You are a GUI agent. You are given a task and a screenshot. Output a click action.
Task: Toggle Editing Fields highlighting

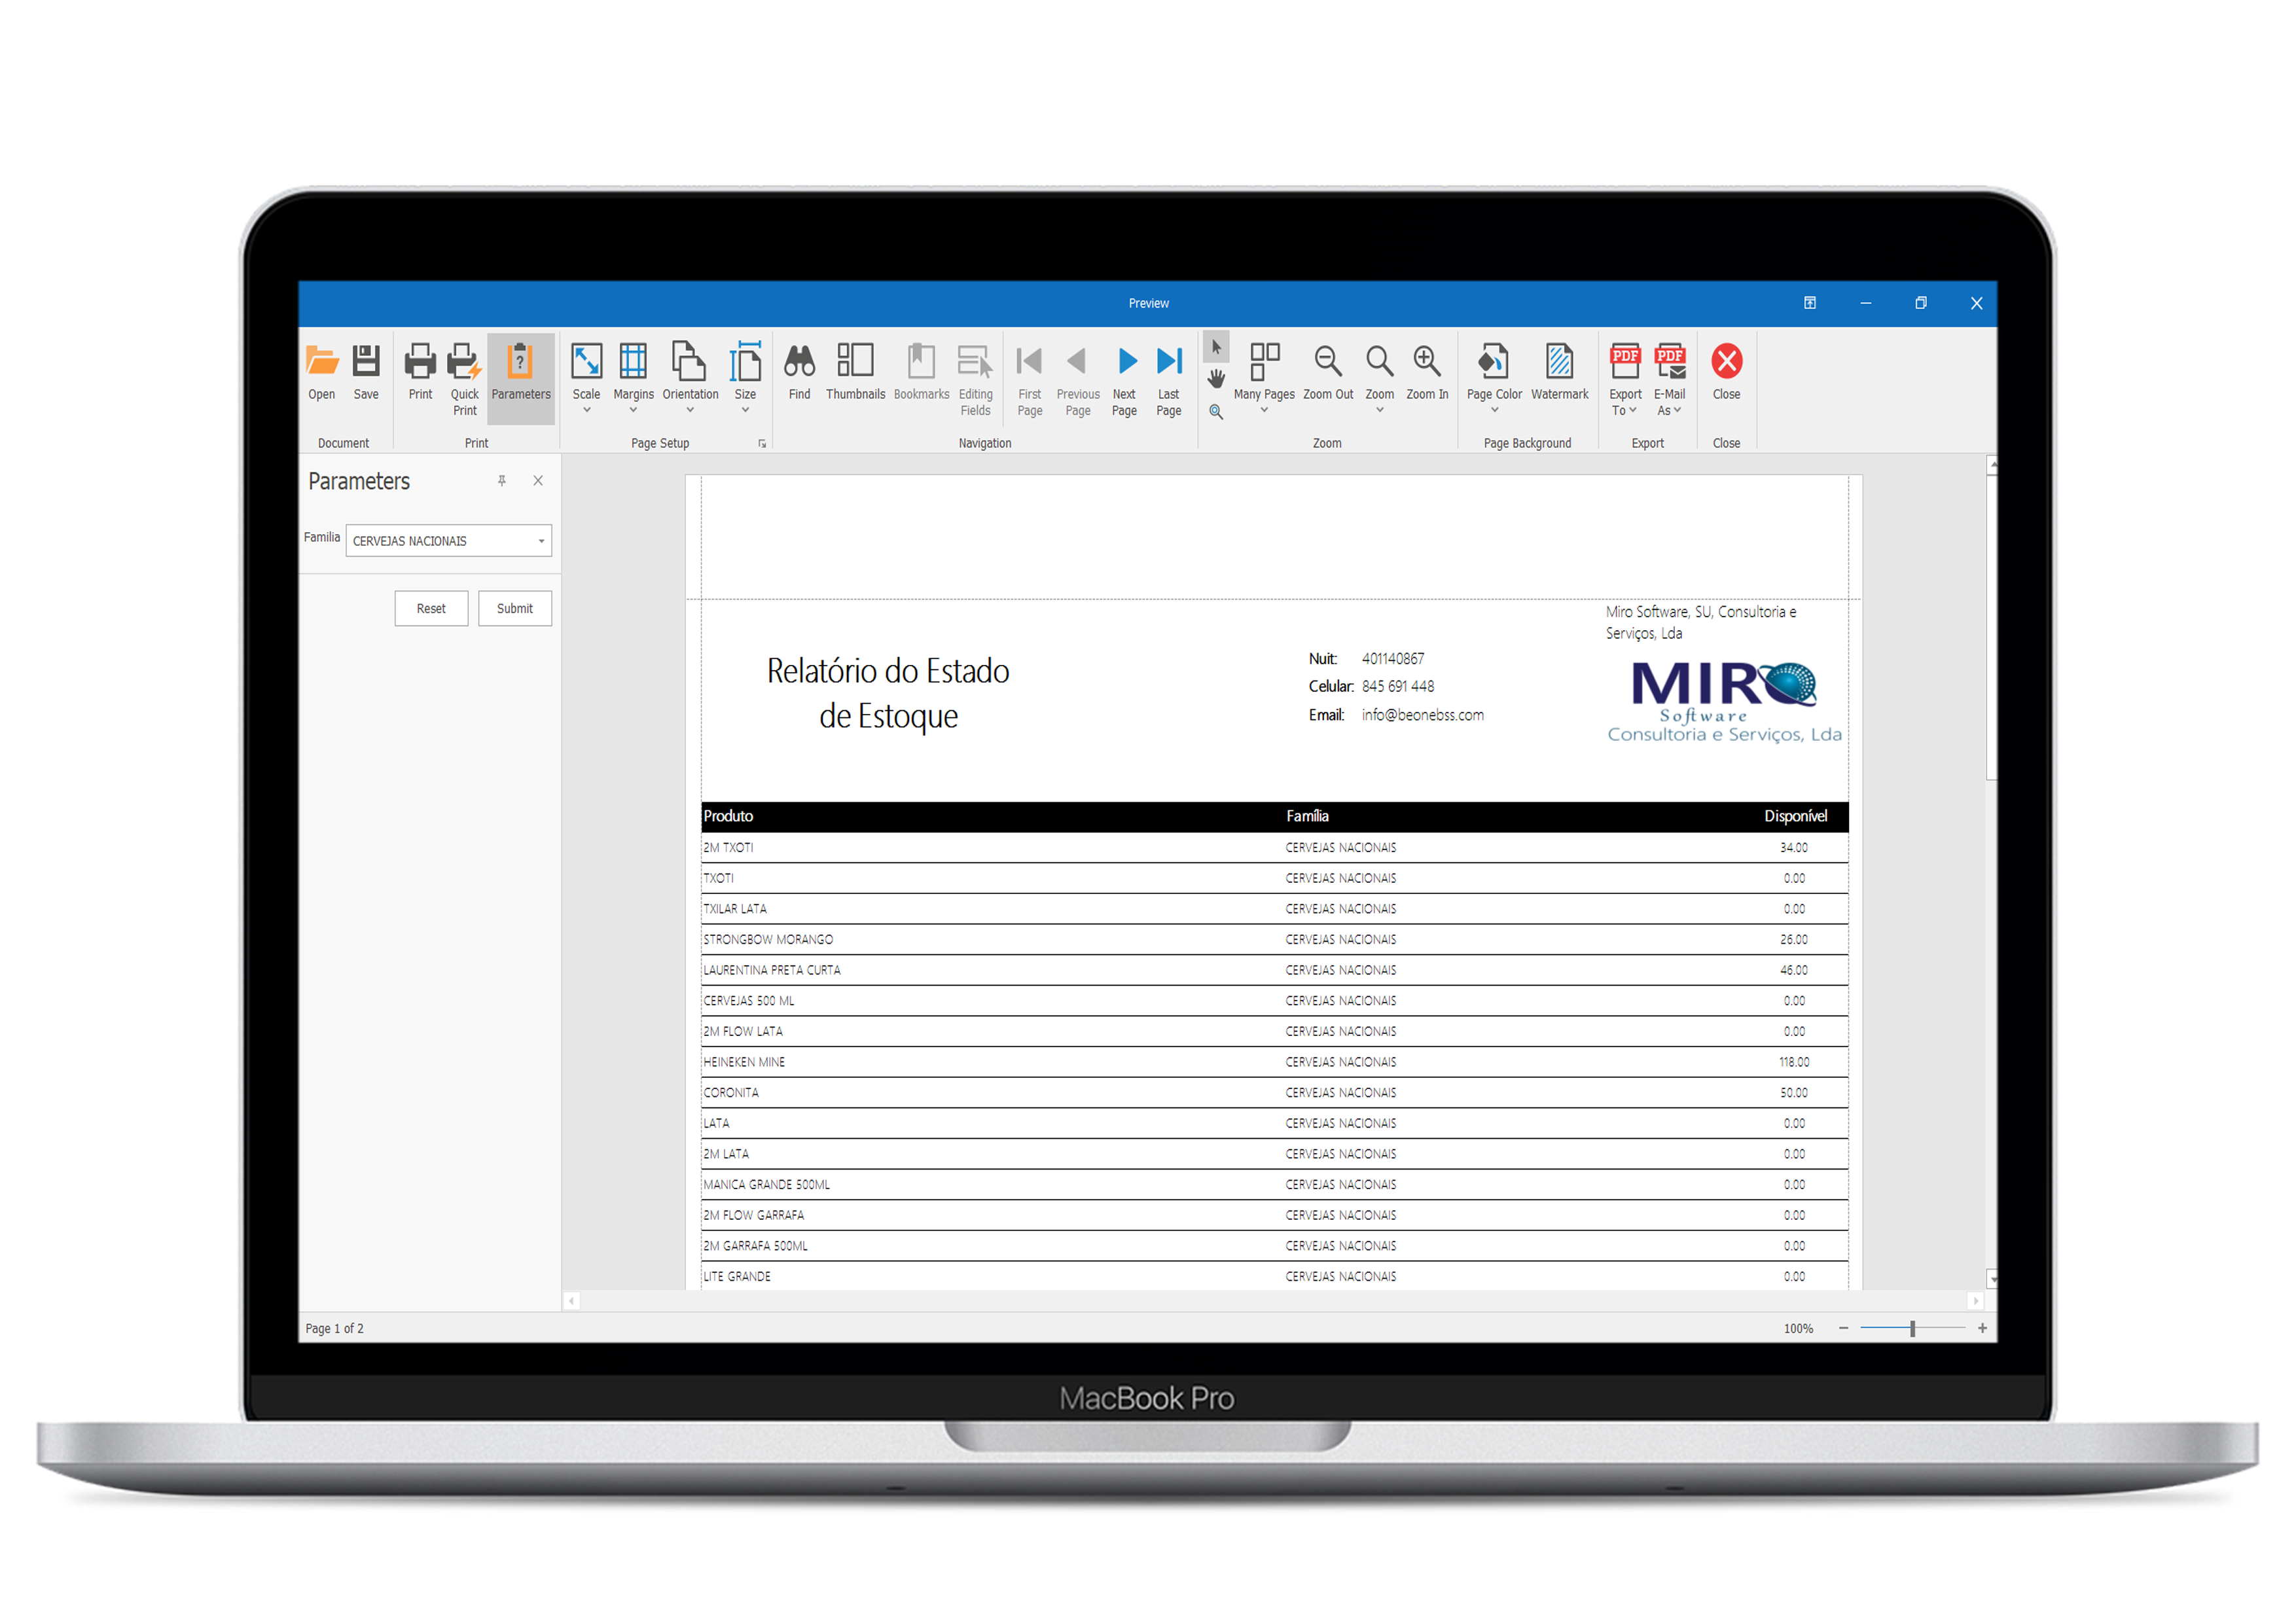[975, 379]
